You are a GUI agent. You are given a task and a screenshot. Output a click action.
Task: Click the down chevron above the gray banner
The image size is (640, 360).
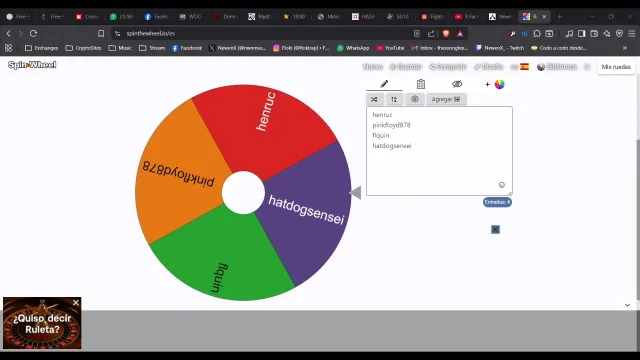tap(627, 305)
